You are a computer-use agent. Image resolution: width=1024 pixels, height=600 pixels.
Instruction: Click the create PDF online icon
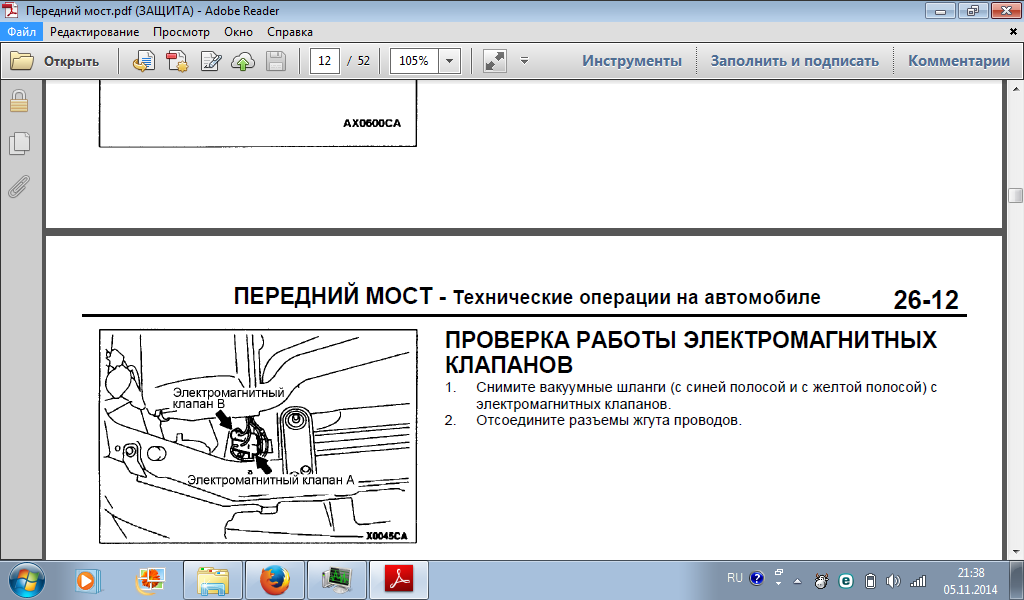click(x=177, y=61)
